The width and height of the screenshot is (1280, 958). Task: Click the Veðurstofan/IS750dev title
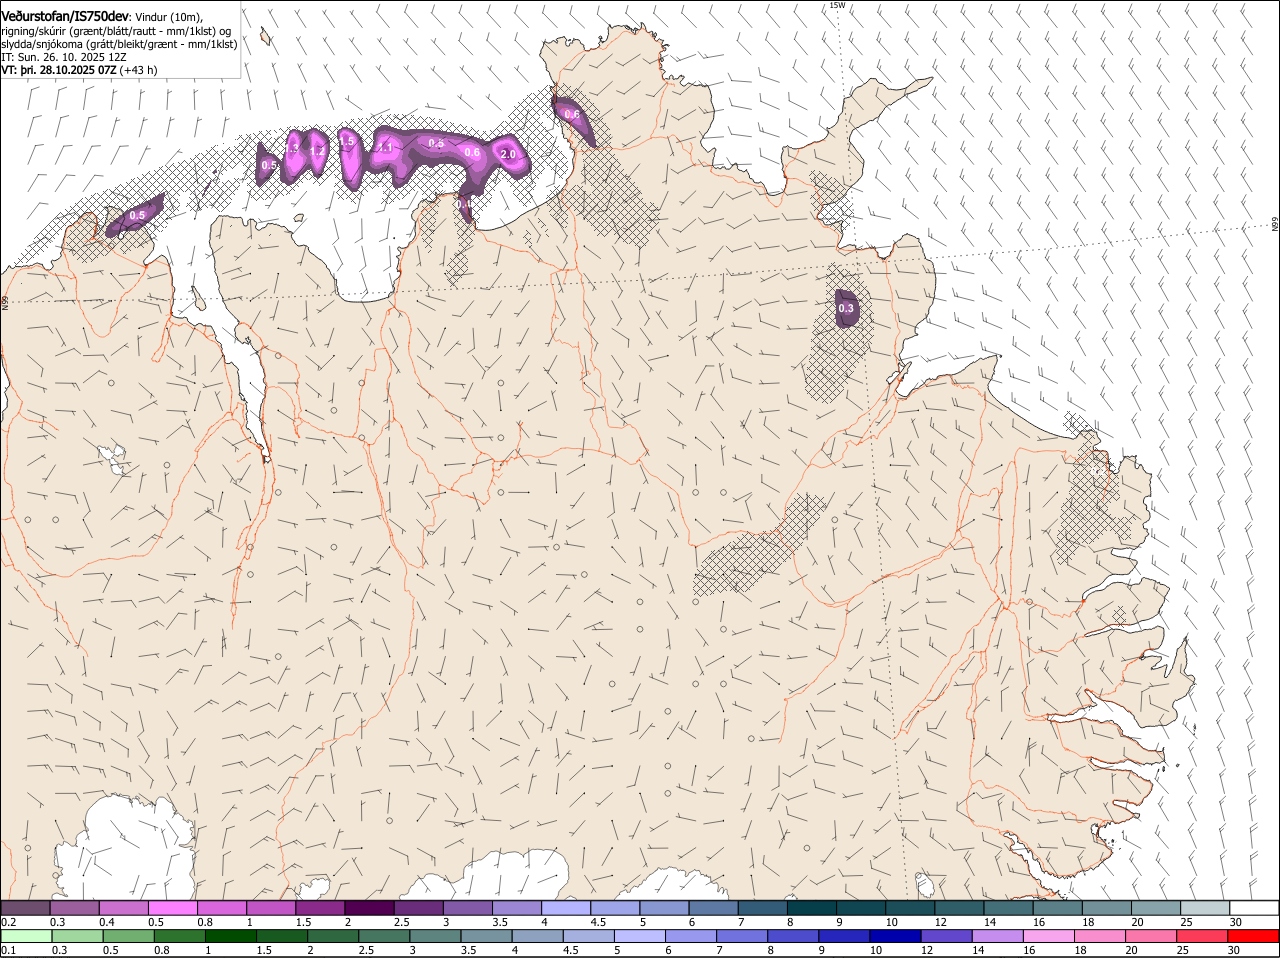(x=65, y=15)
